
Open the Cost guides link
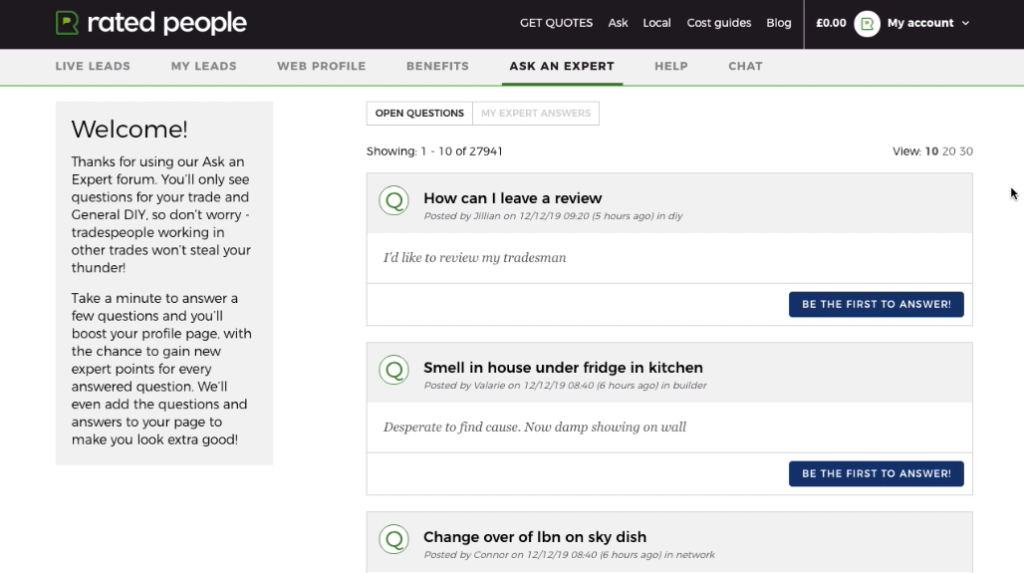(x=718, y=23)
